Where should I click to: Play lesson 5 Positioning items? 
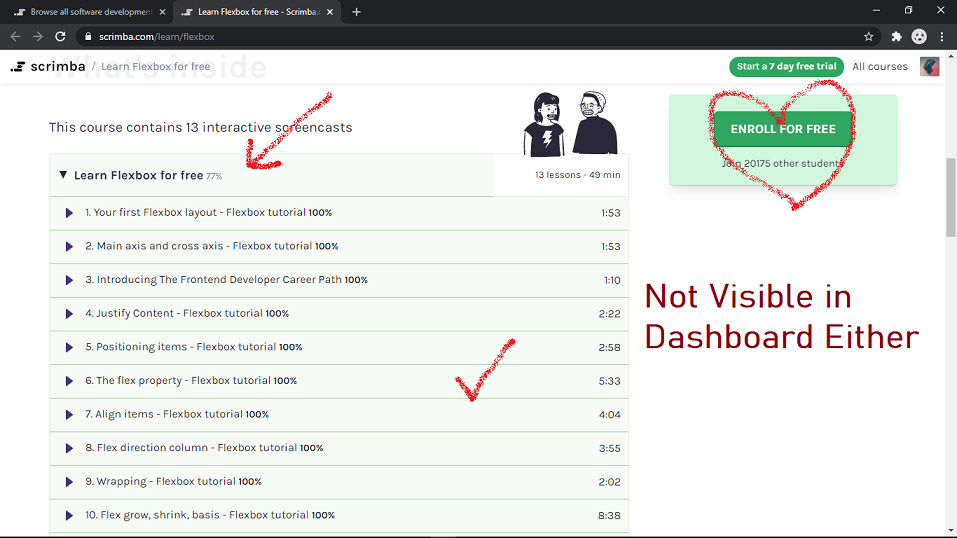(x=69, y=347)
